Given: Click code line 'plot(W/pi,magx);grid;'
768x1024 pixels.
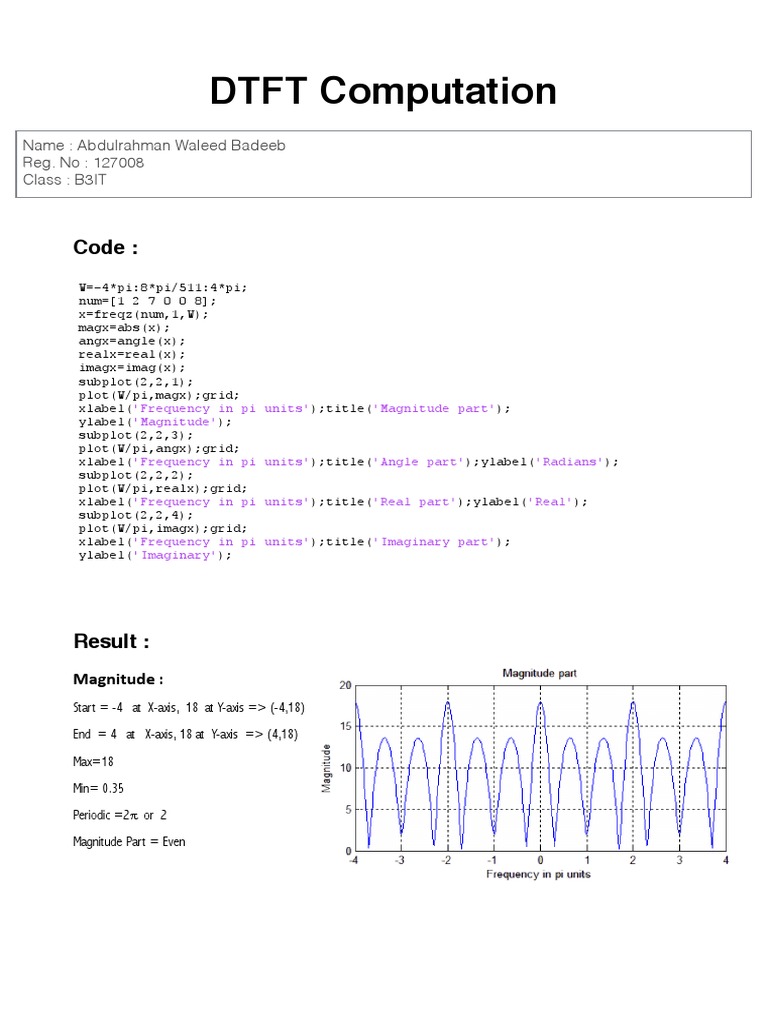Looking at the screenshot, I should pos(159,395).
